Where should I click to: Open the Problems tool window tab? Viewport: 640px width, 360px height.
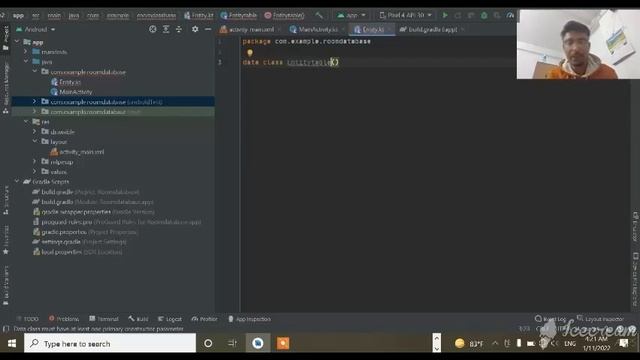[64, 319]
